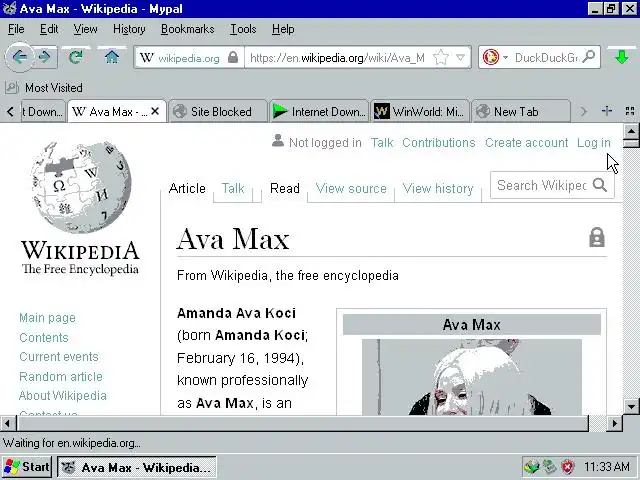Open the Main page sidebar link
Image resolution: width=640 pixels, height=480 pixels.
(47, 318)
